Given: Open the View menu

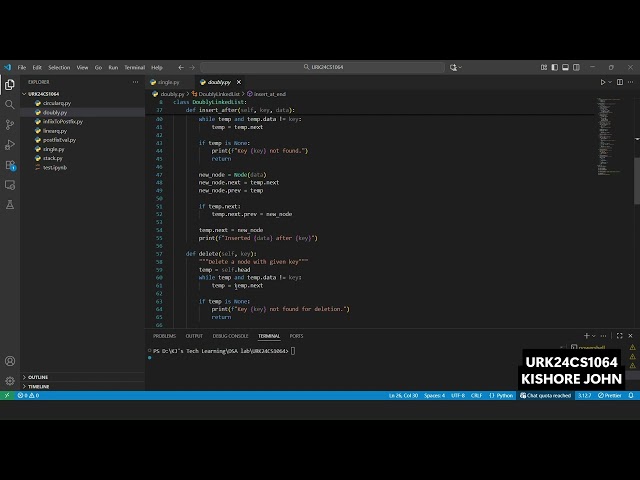Looking at the screenshot, I should click(82, 67).
